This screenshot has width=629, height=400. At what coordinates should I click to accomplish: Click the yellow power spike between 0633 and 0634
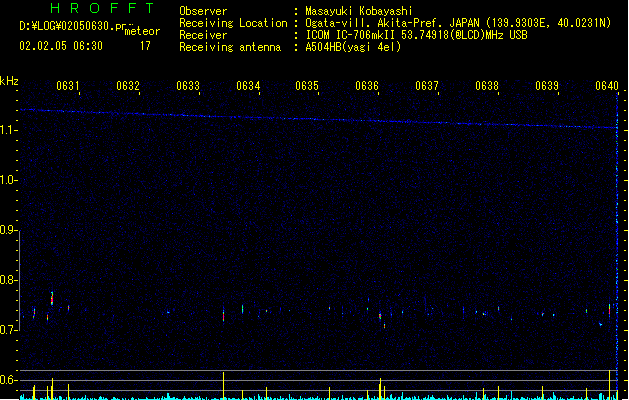(223, 386)
